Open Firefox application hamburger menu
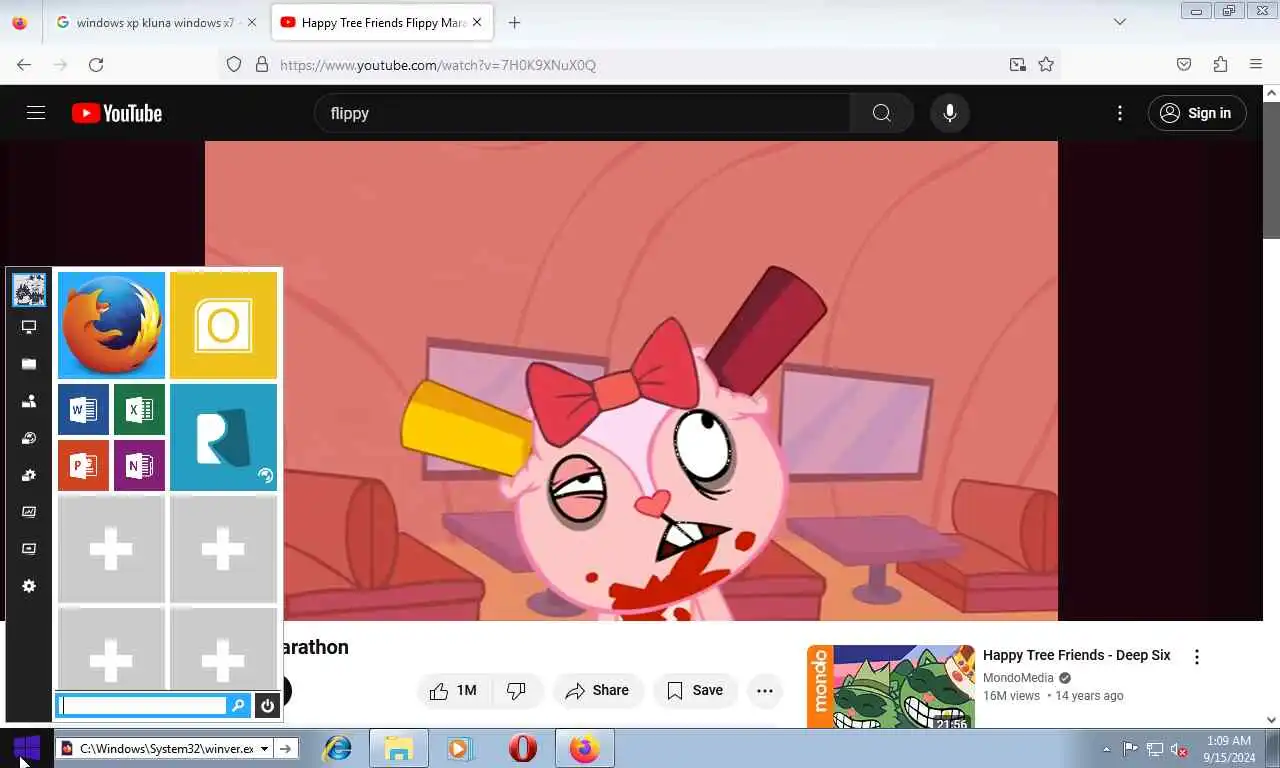Screen dimensions: 1280x768 click(x=1256, y=64)
